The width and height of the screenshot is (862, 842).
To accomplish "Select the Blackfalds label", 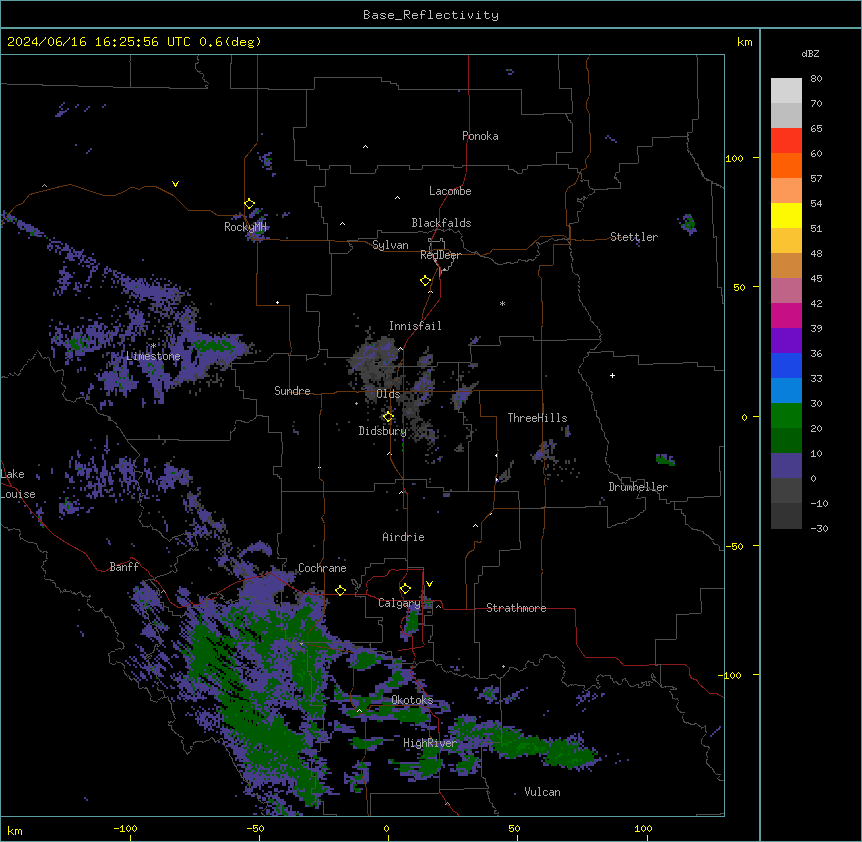I will pyautogui.click(x=441, y=223).
